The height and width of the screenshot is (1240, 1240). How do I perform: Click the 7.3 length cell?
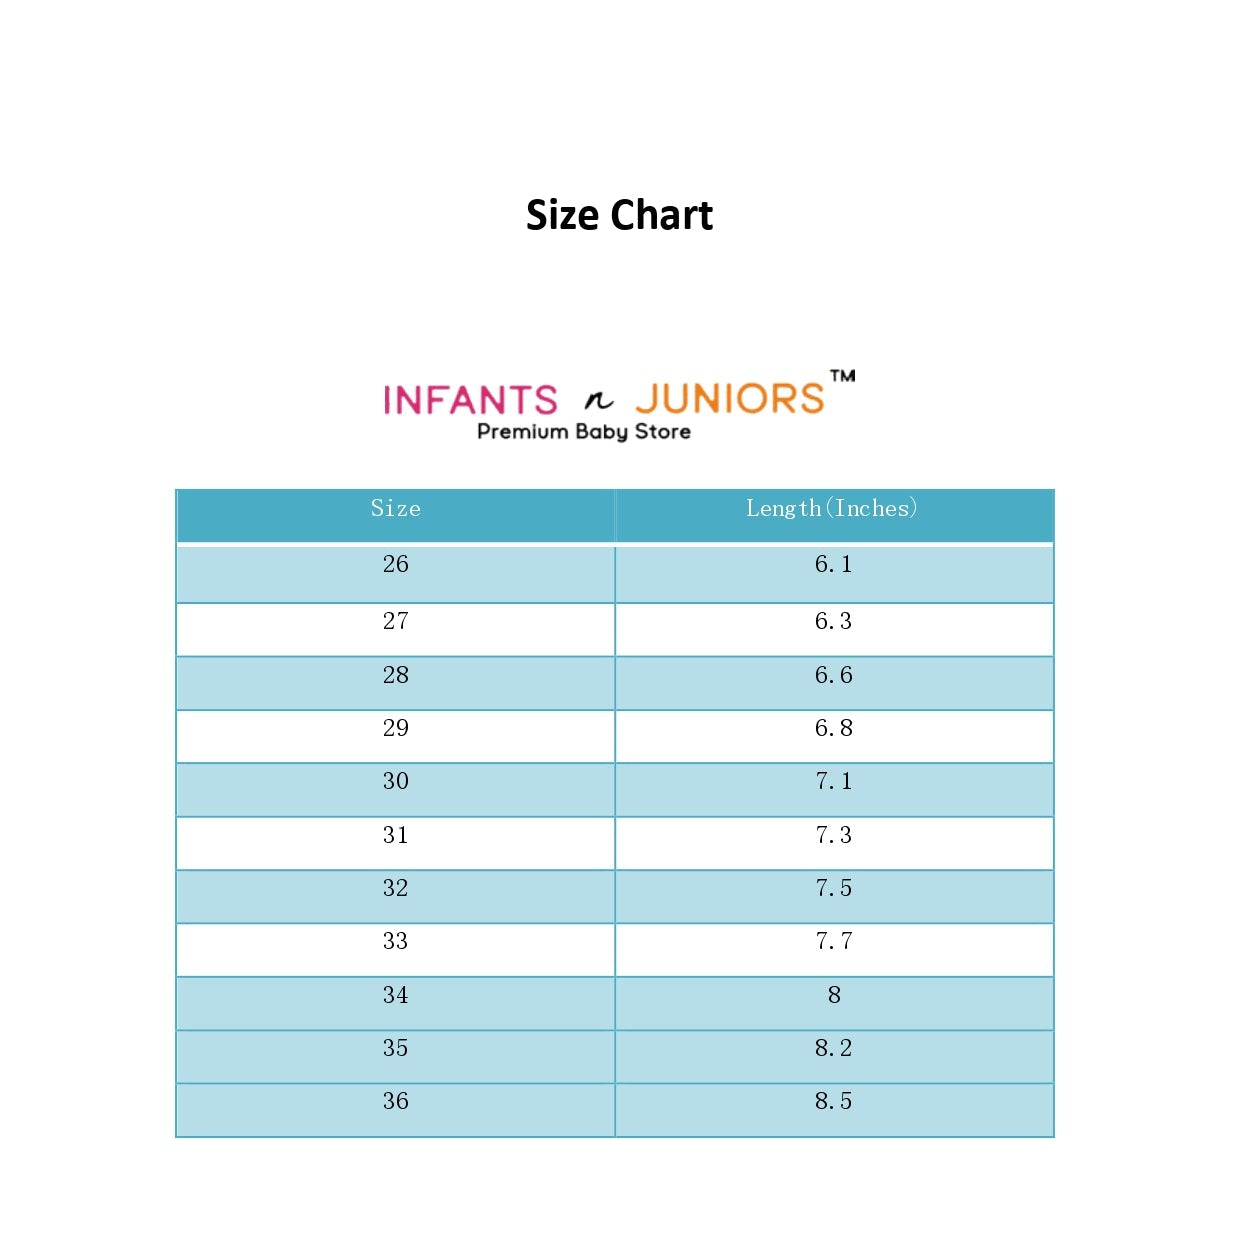834,843
